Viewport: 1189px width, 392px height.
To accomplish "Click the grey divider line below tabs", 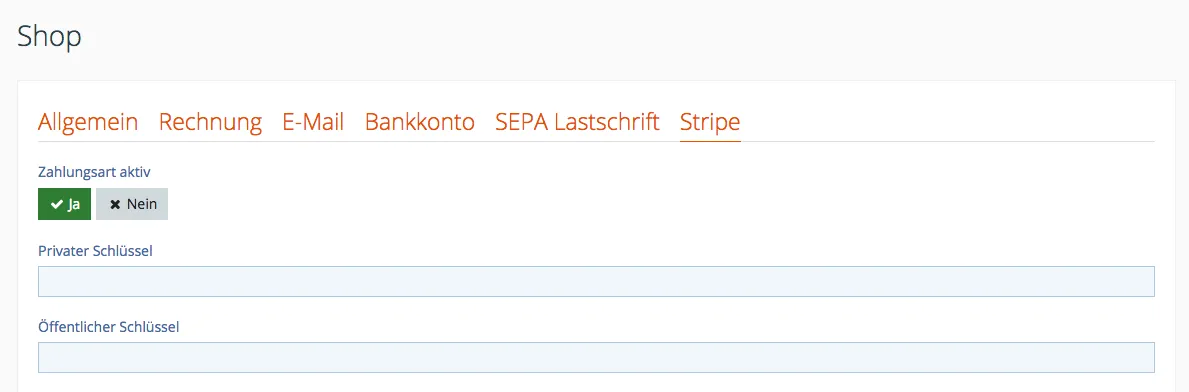I will [x=948, y=141].
